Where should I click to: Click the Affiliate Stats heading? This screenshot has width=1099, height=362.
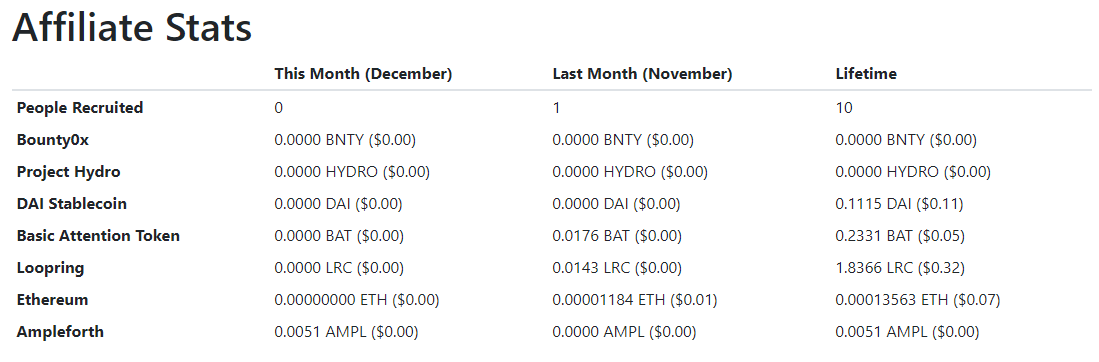132,29
